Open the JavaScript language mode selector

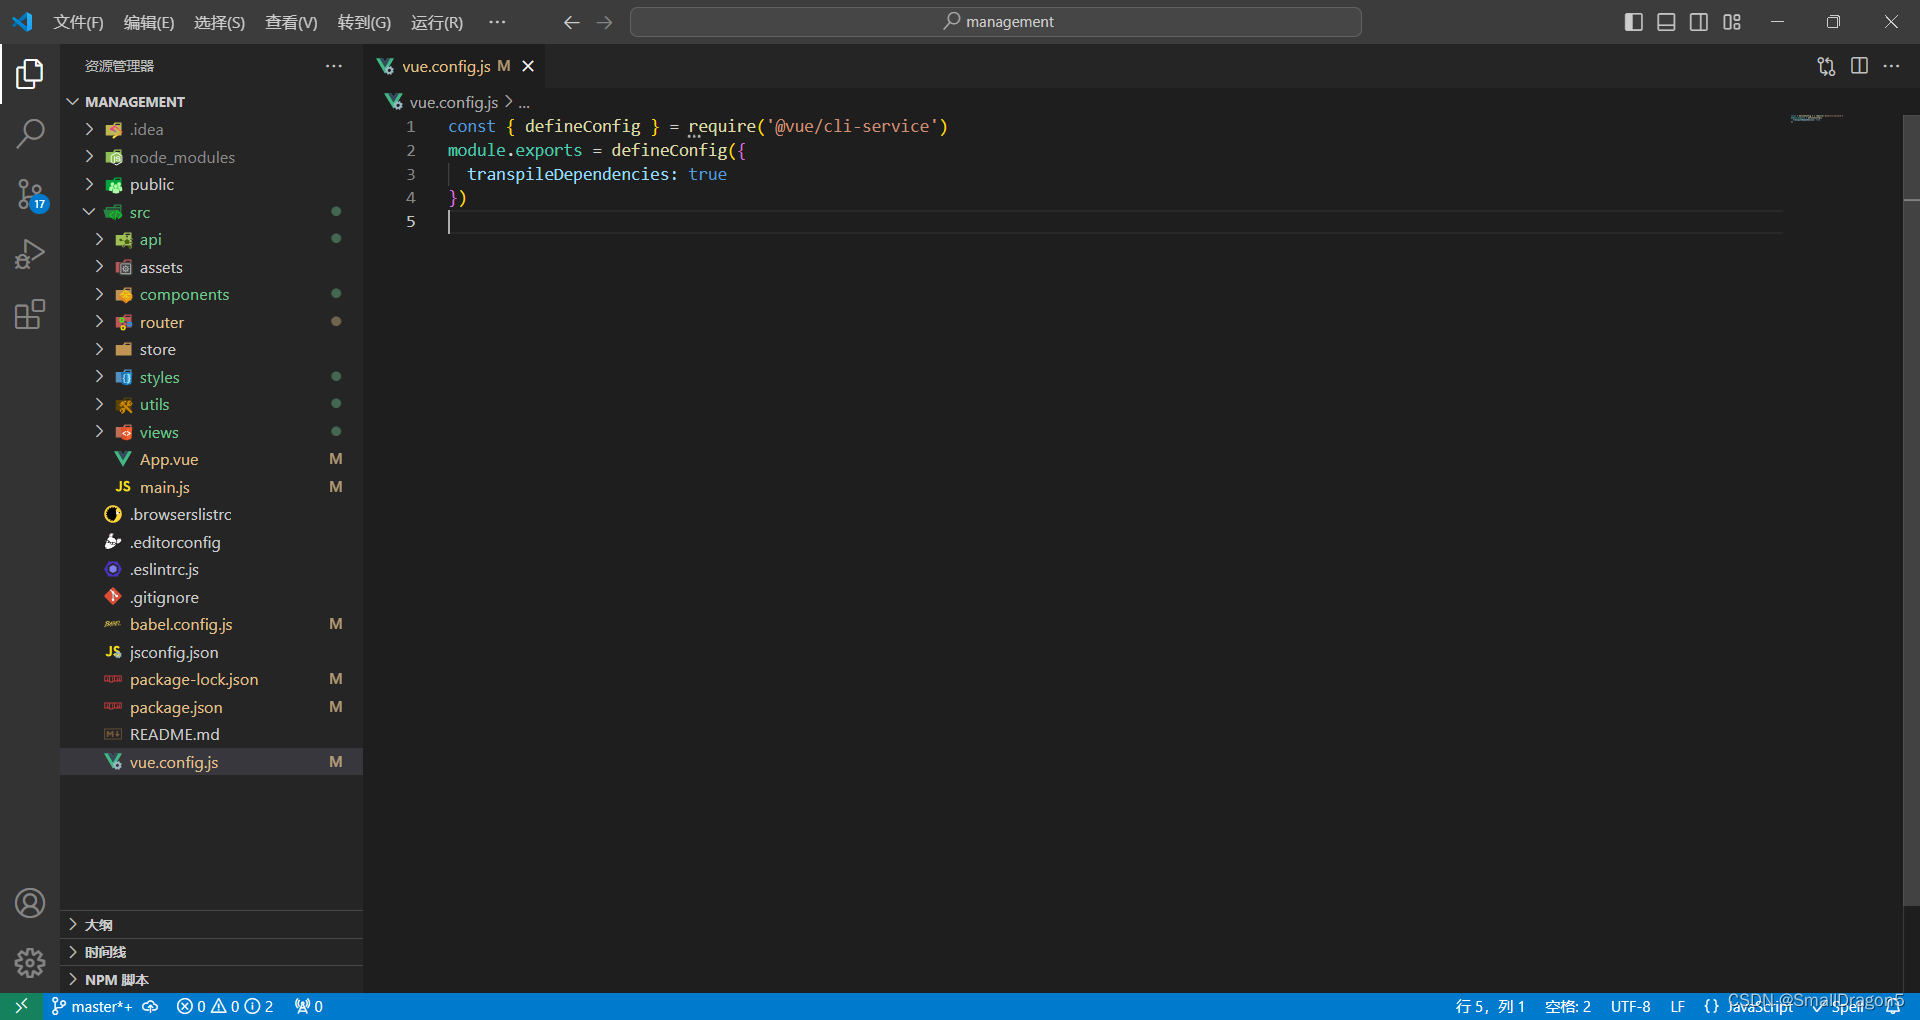[1756, 1006]
